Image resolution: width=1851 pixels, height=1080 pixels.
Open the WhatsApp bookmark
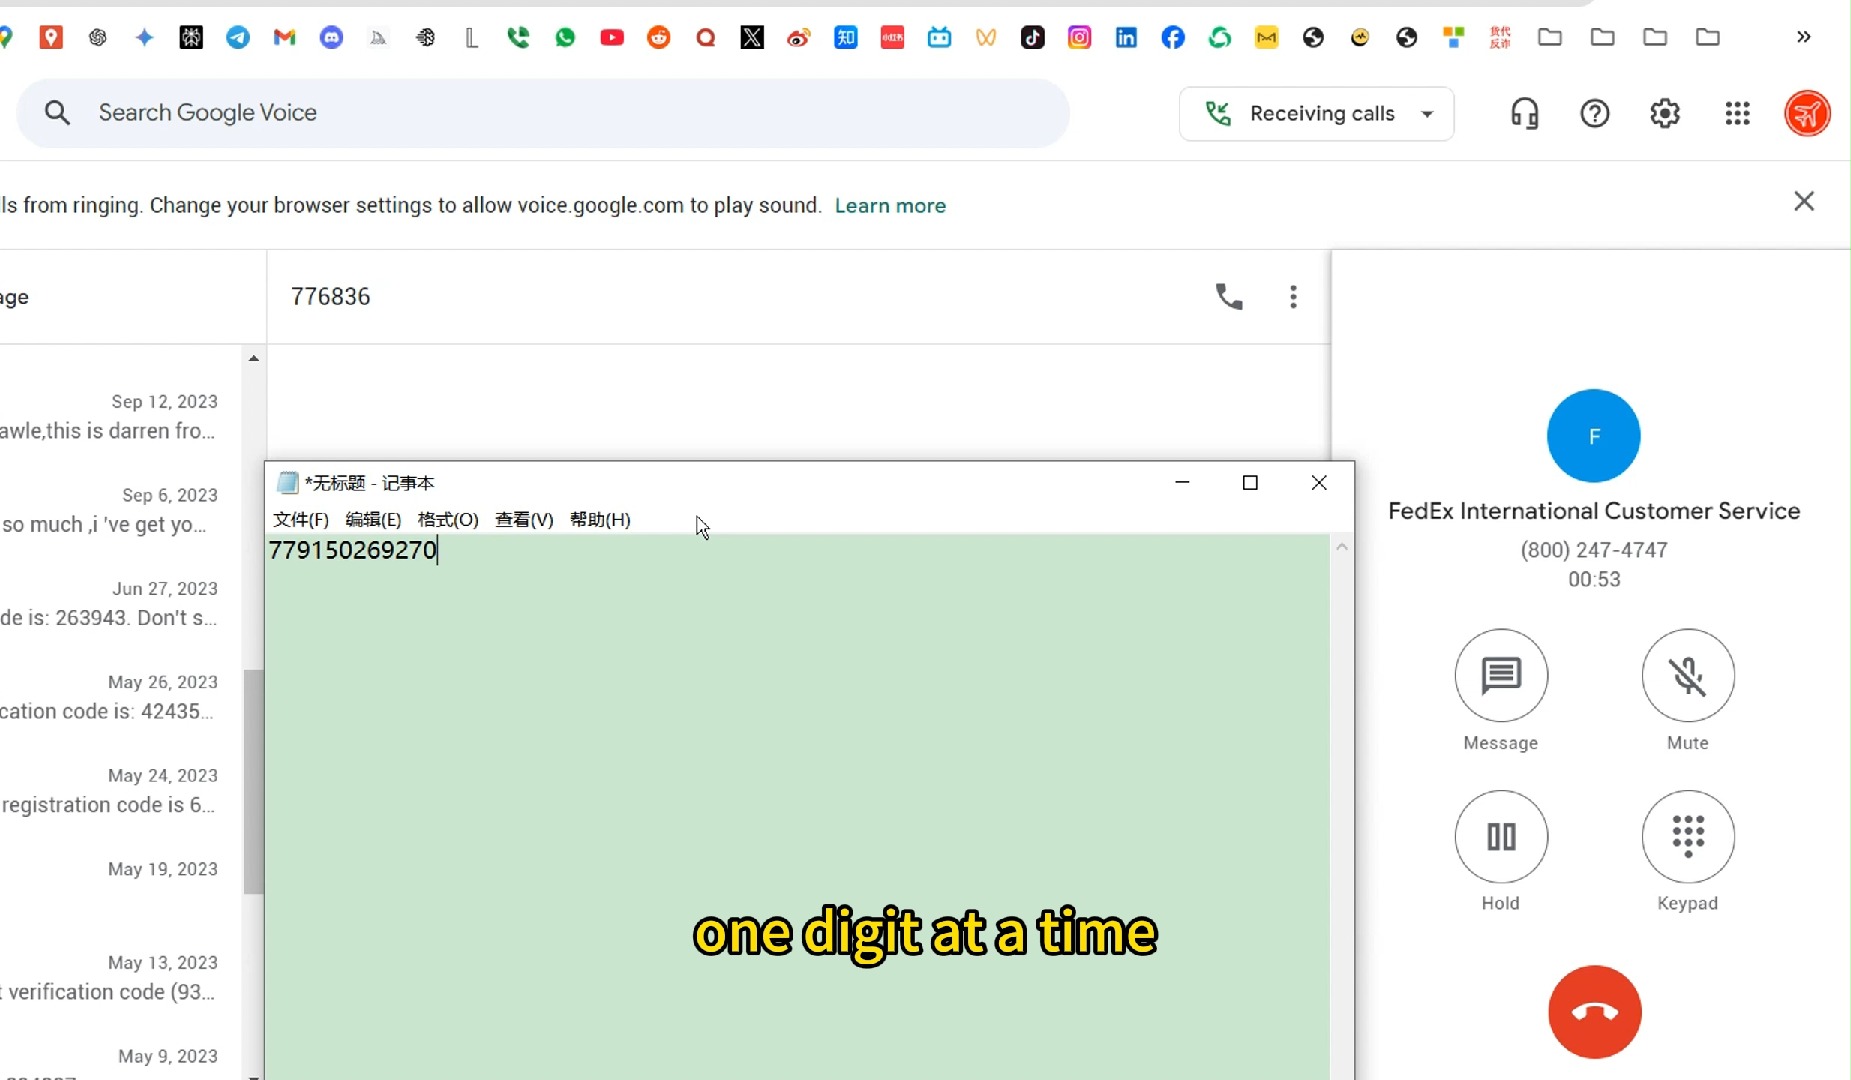[566, 38]
